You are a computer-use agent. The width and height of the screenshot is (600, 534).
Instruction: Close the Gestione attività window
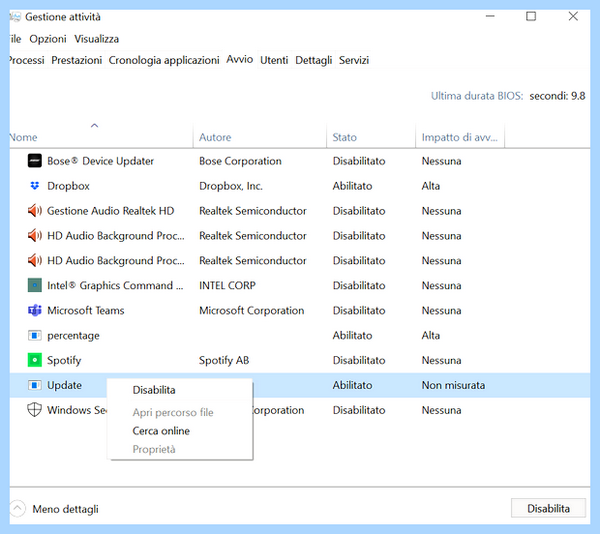[573, 16]
